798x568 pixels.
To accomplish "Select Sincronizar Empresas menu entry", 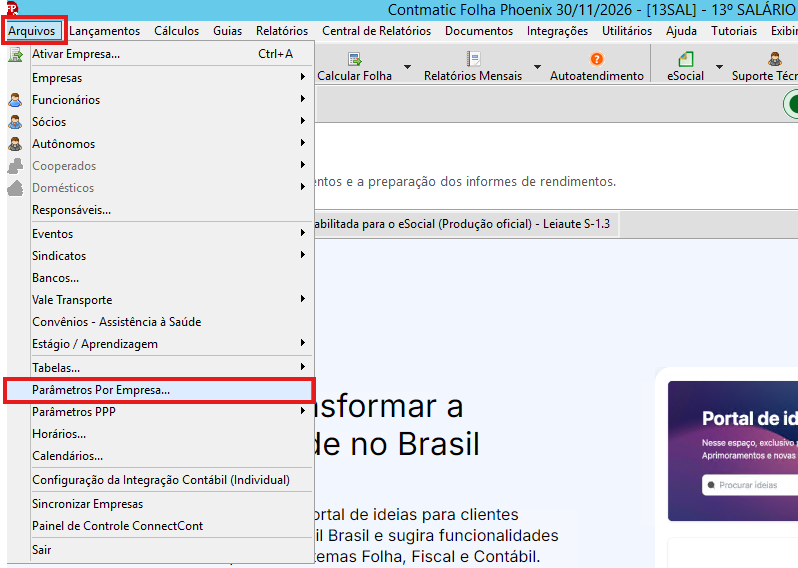I will point(160,504).
